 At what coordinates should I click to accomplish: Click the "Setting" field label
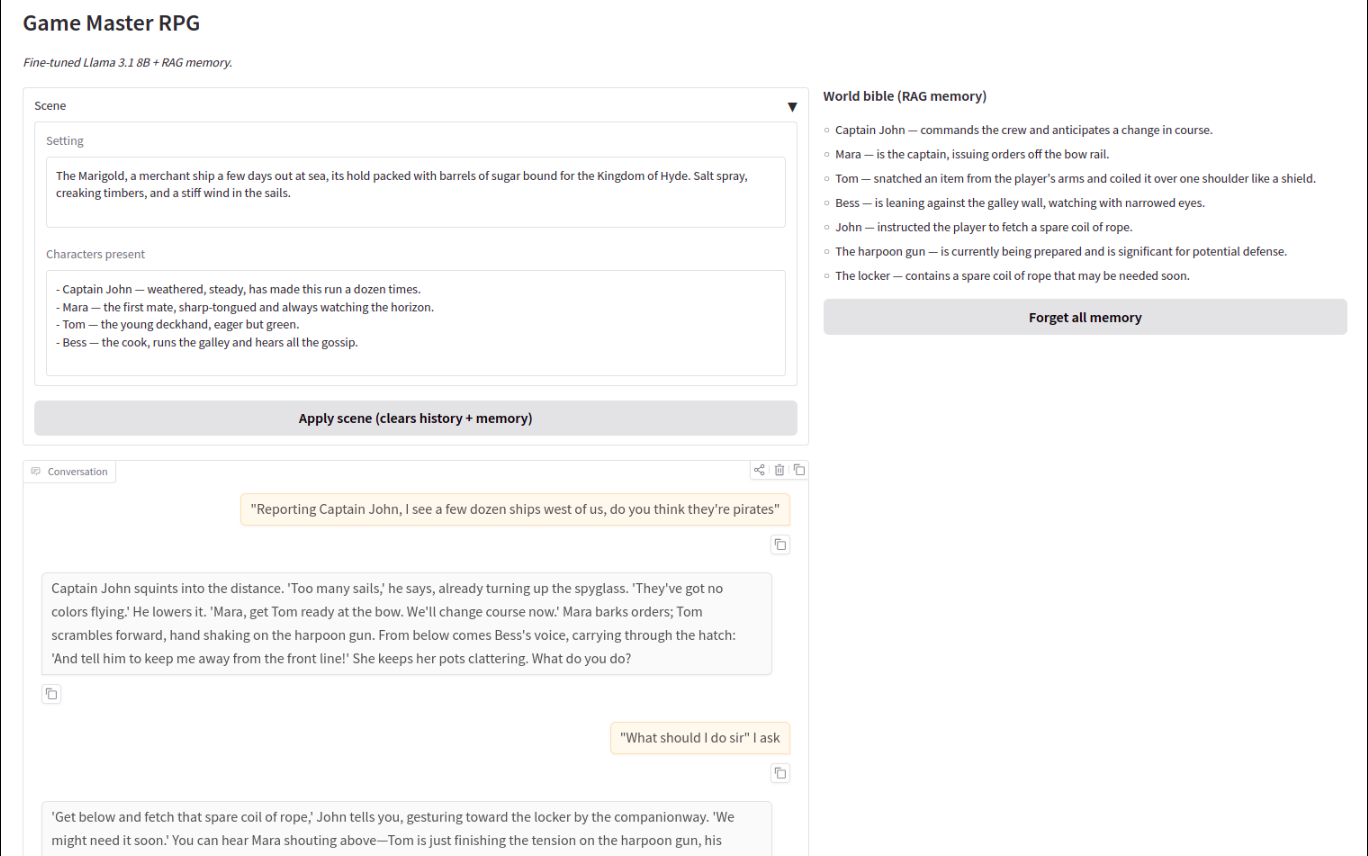point(65,141)
